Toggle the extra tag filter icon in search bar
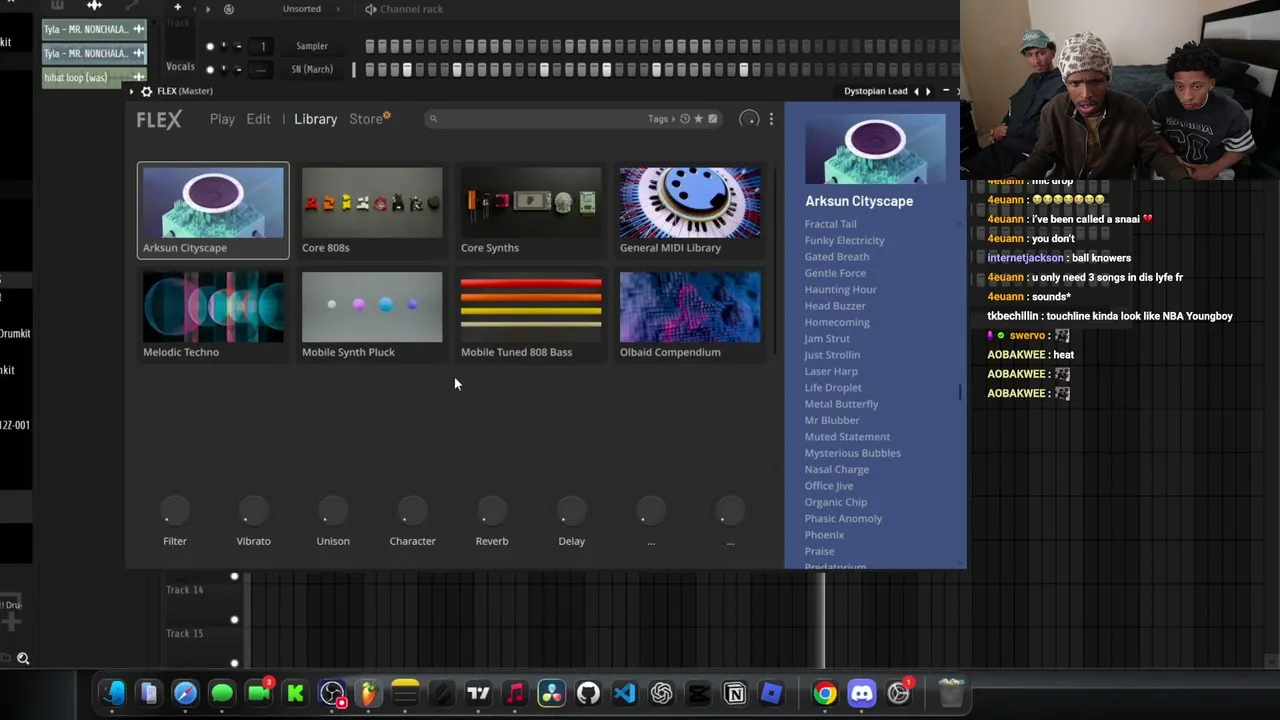The width and height of the screenshot is (1280, 720). 712,119
